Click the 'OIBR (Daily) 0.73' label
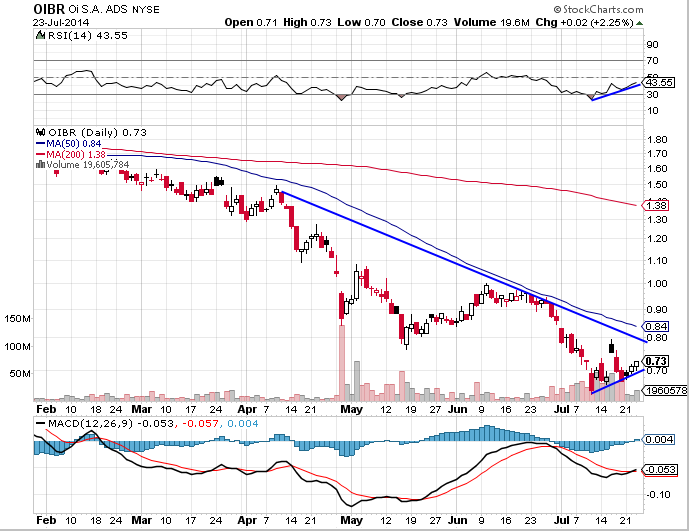This screenshot has width=689, height=531. (x=97, y=132)
